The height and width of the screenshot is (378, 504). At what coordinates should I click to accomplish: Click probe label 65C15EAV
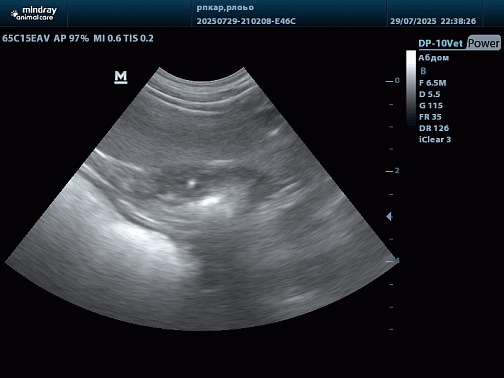coord(26,38)
